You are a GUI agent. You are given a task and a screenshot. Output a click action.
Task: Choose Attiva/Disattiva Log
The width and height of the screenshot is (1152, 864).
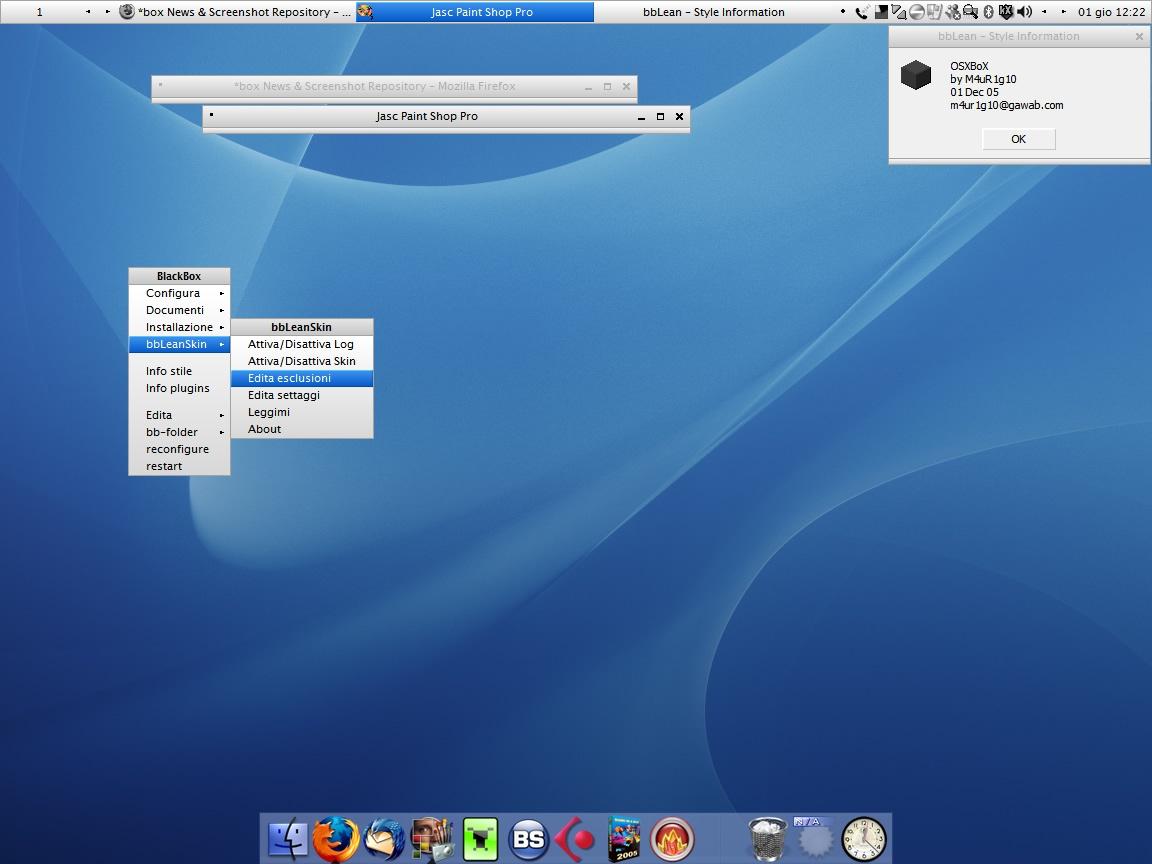click(x=302, y=344)
